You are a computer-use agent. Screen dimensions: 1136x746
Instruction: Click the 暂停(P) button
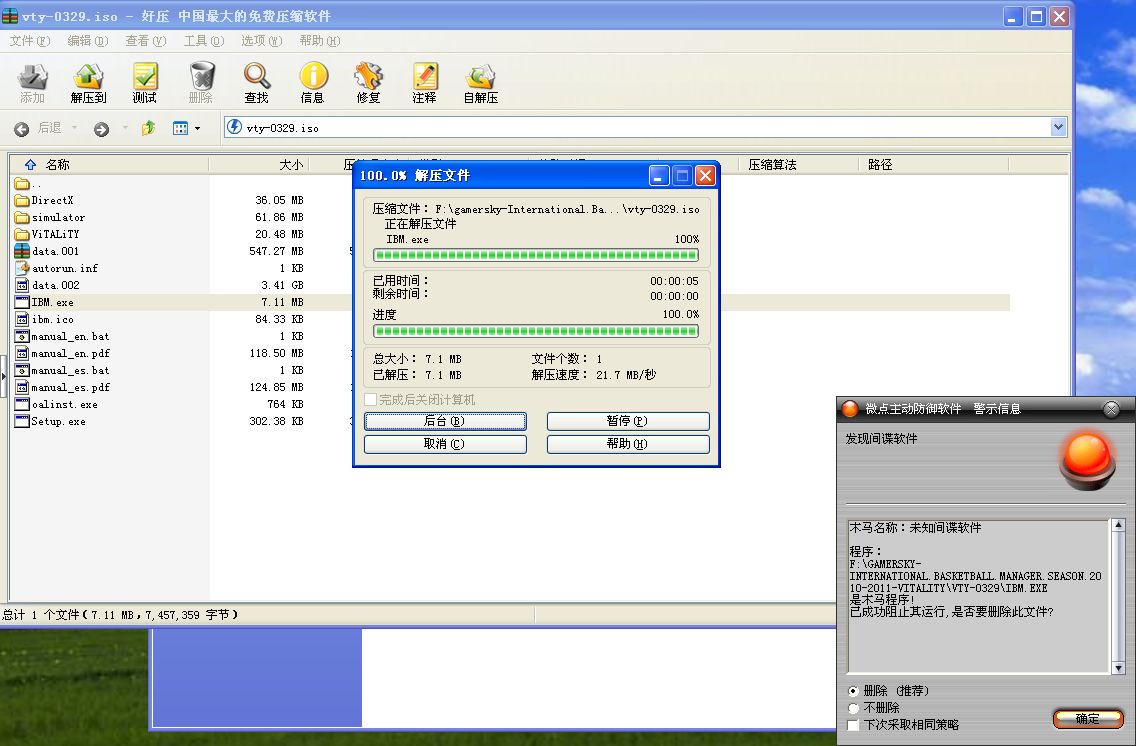pyautogui.click(x=627, y=421)
